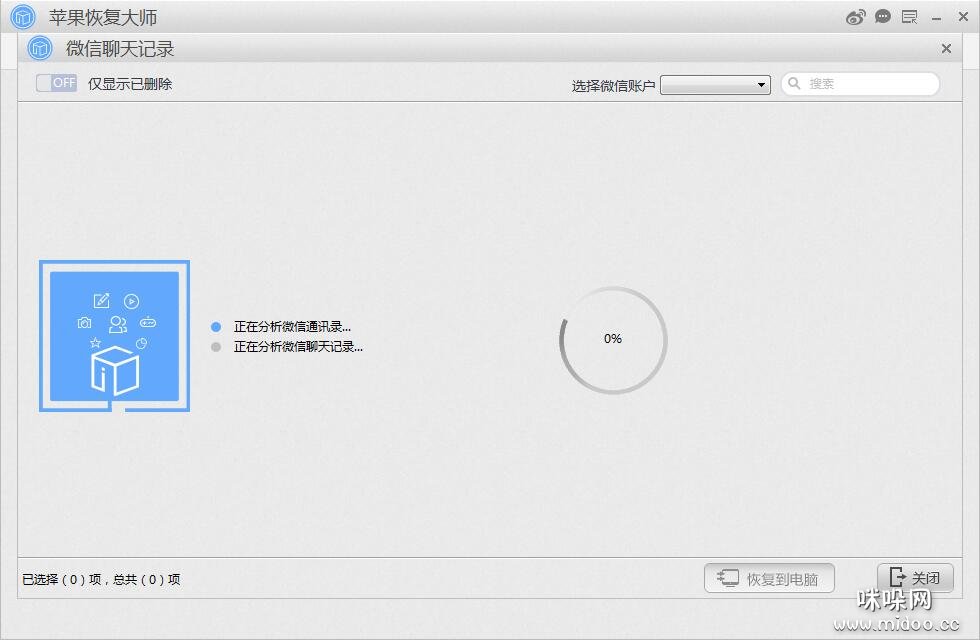Image resolution: width=980 pixels, height=640 pixels.
Task: Click the 微信聊天记录 dialog logo icon
Action: (x=40, y=48)
